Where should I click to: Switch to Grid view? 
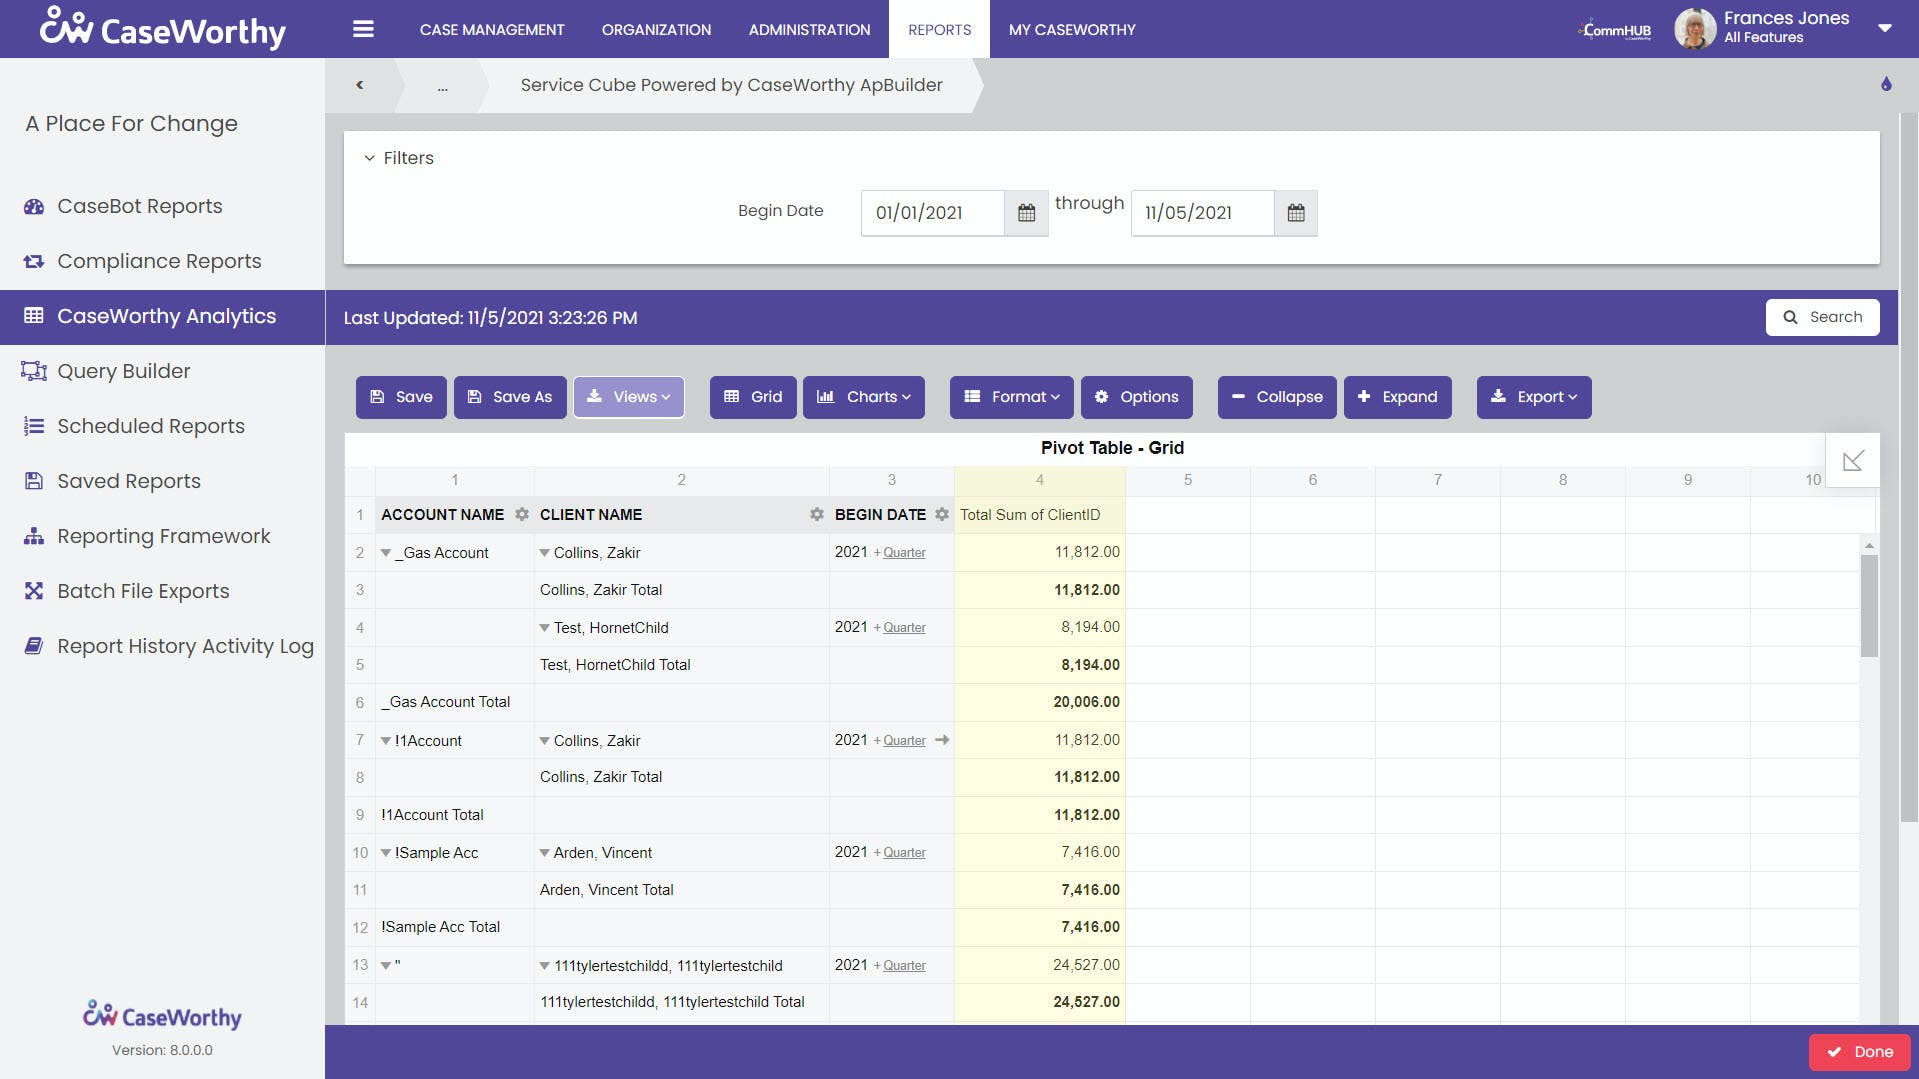click(x=753, y=397)
